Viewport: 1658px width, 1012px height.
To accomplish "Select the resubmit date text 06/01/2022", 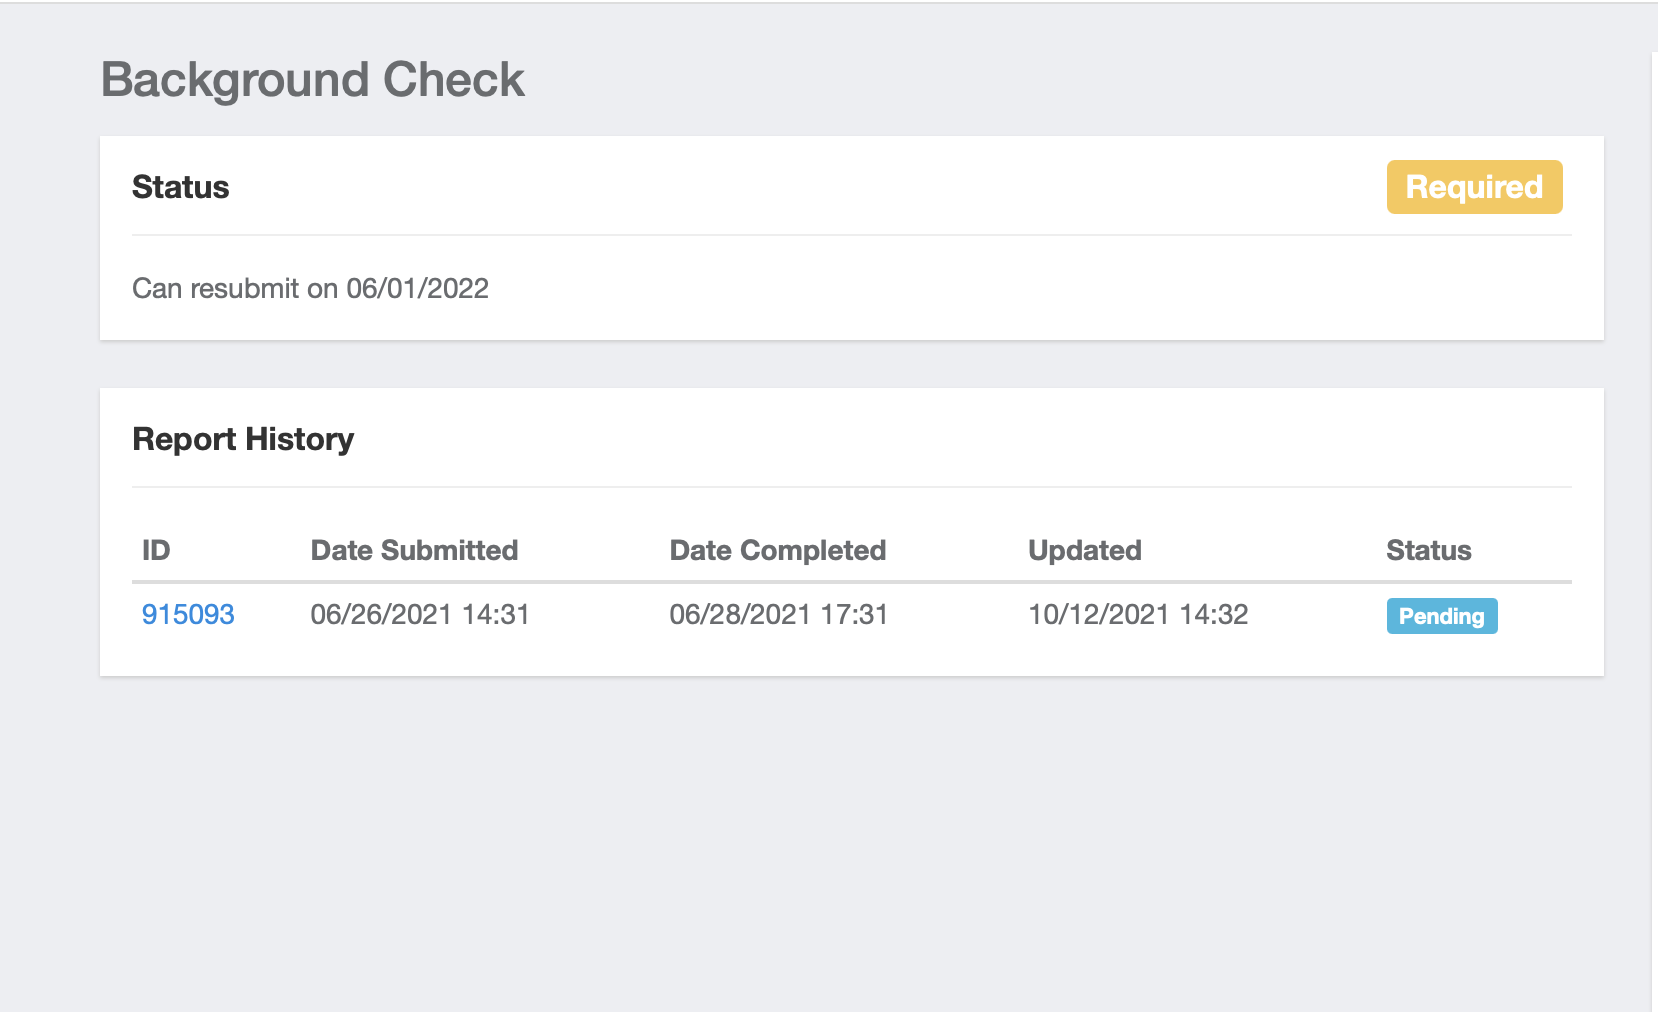I will pos(417,288).
